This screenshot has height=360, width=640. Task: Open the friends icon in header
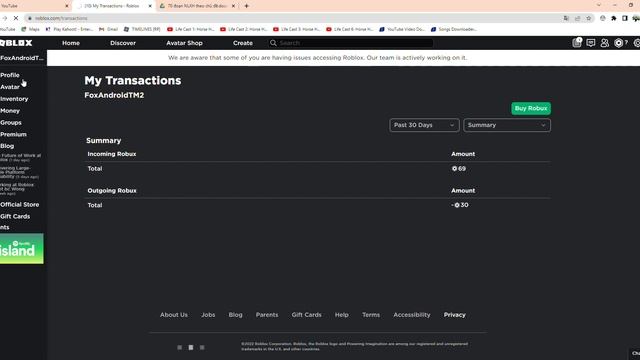(604, 43)
